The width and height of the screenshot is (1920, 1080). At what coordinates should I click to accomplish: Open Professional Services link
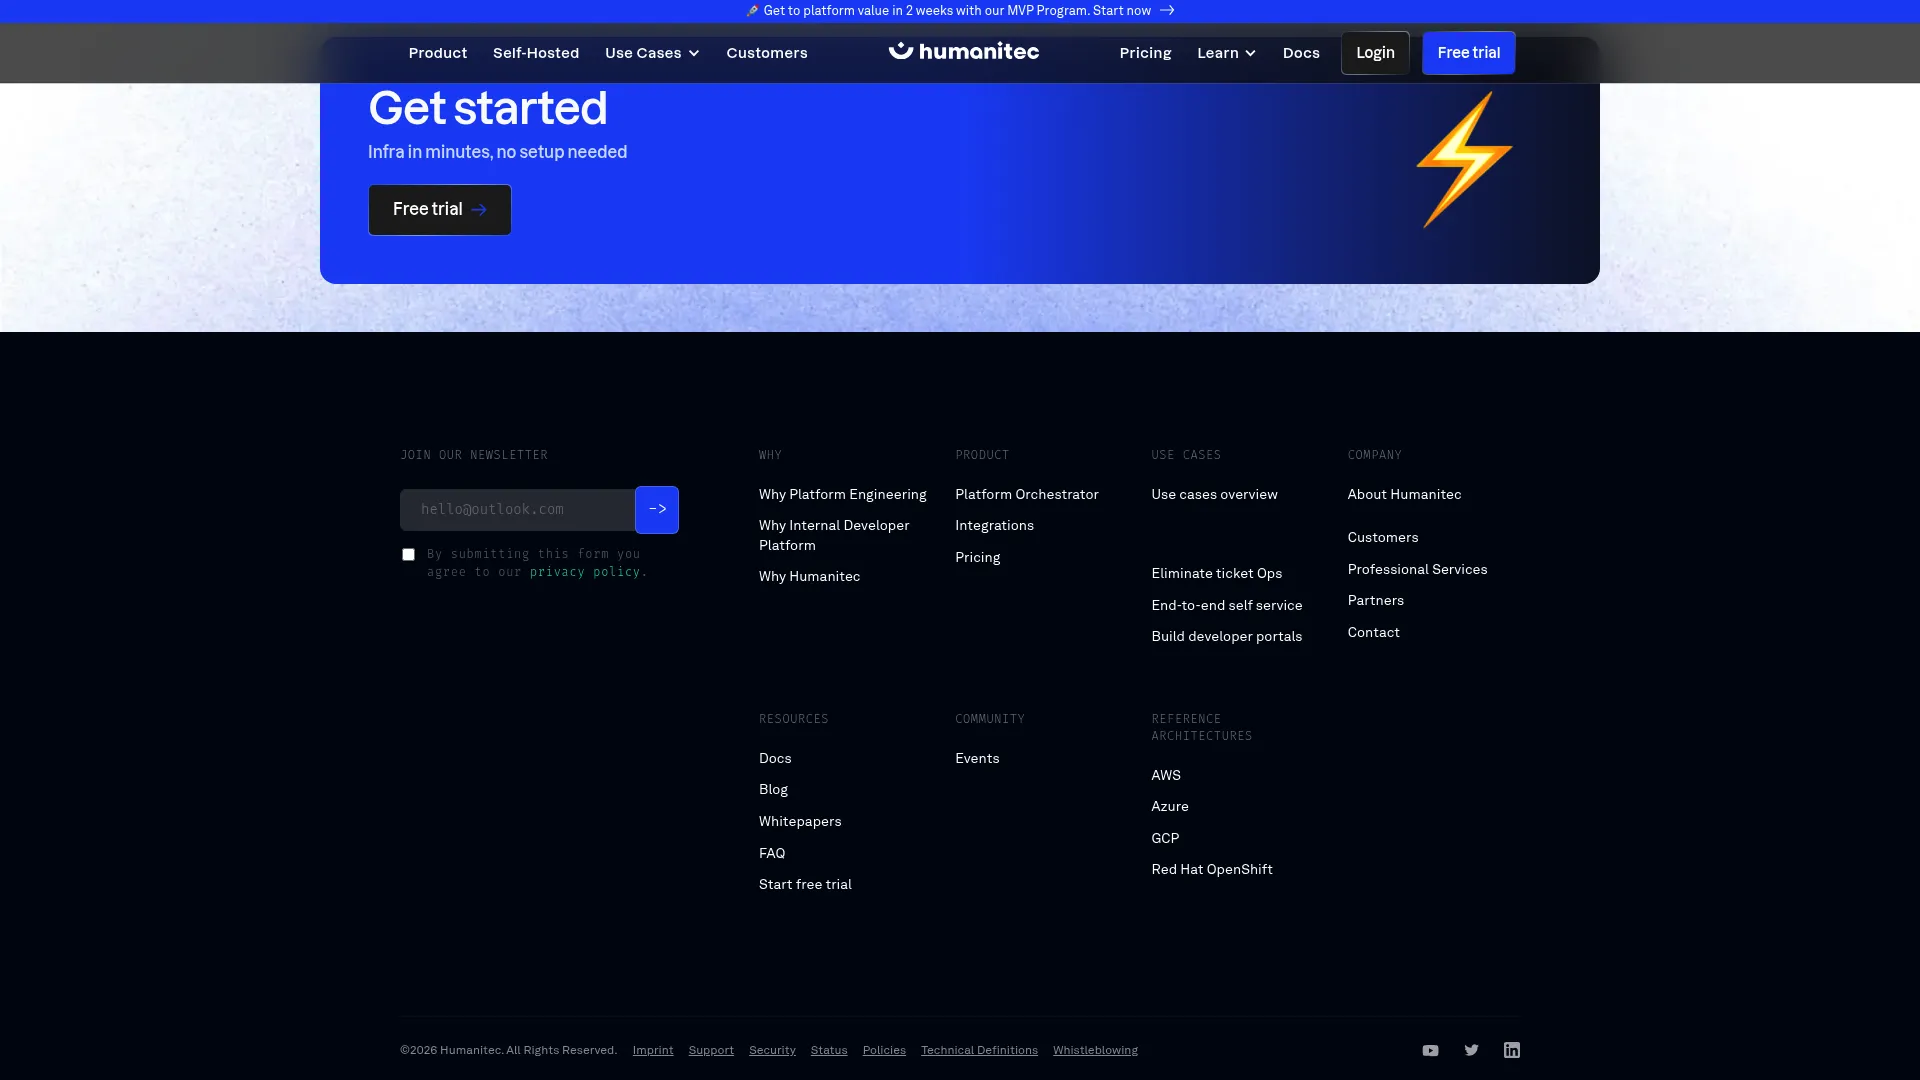click(x=1417, y=570)
